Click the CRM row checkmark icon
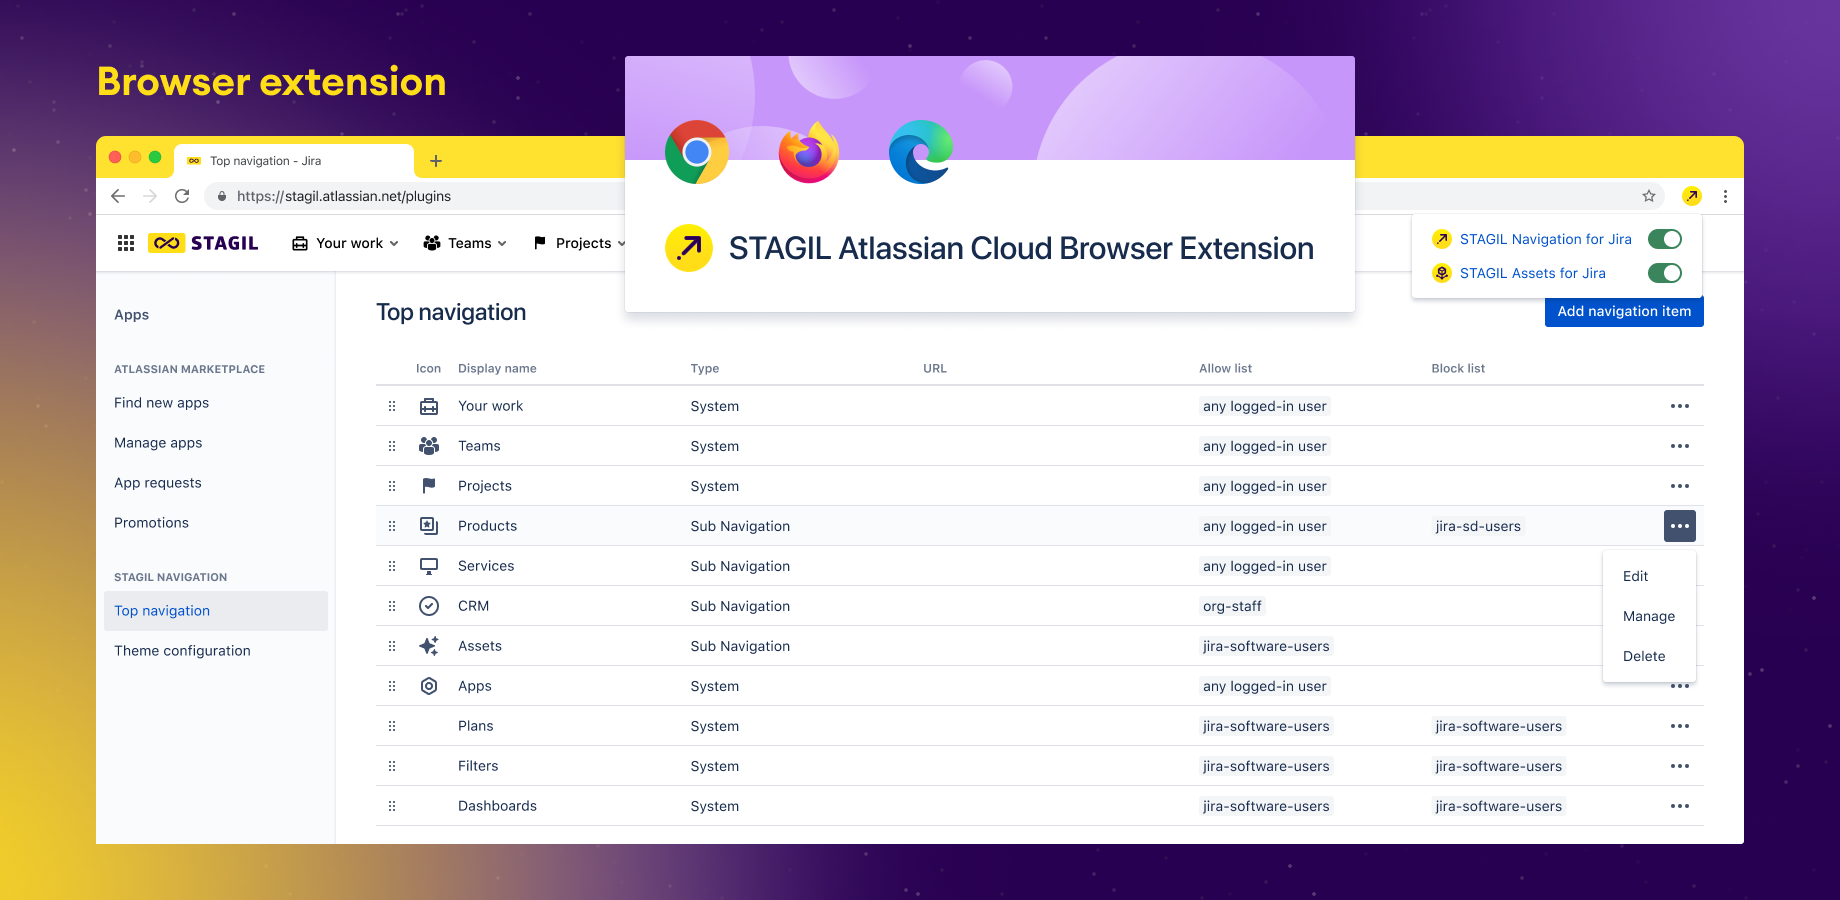 pyautogui.click(x=429, y=606)
